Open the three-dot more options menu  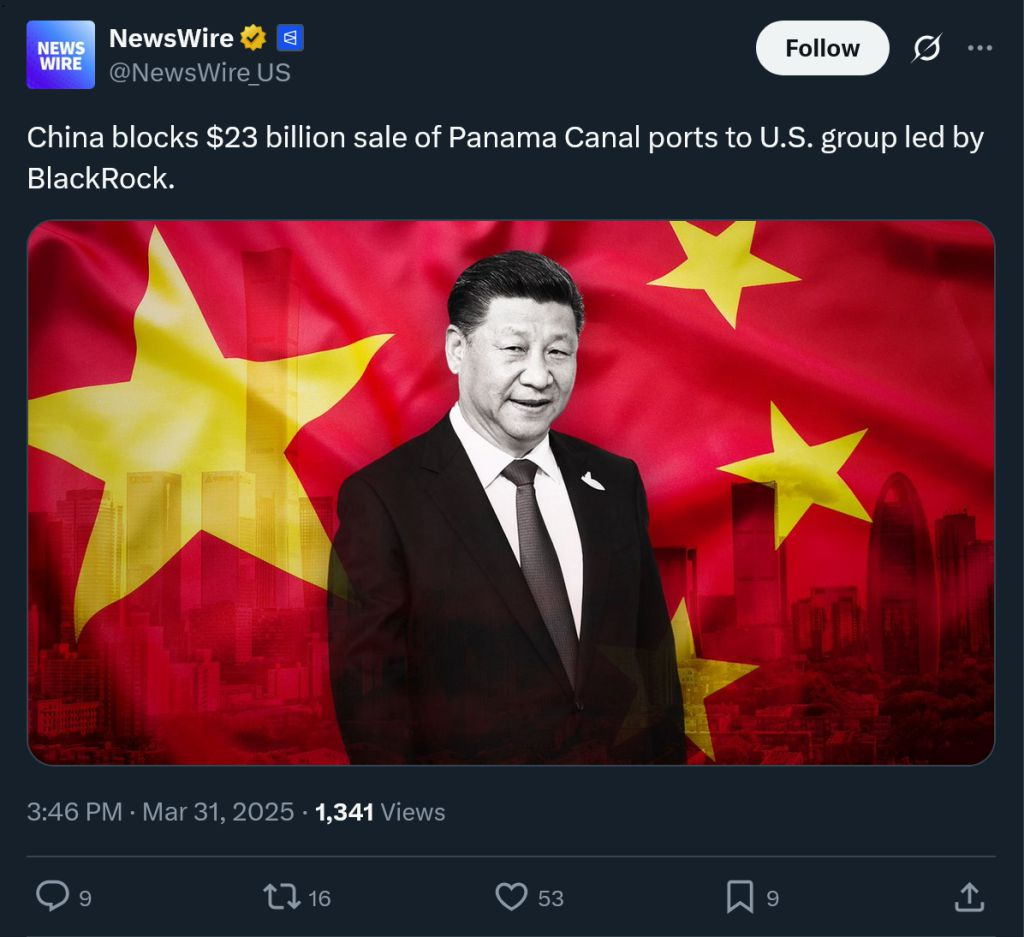[x=980, y=48]
